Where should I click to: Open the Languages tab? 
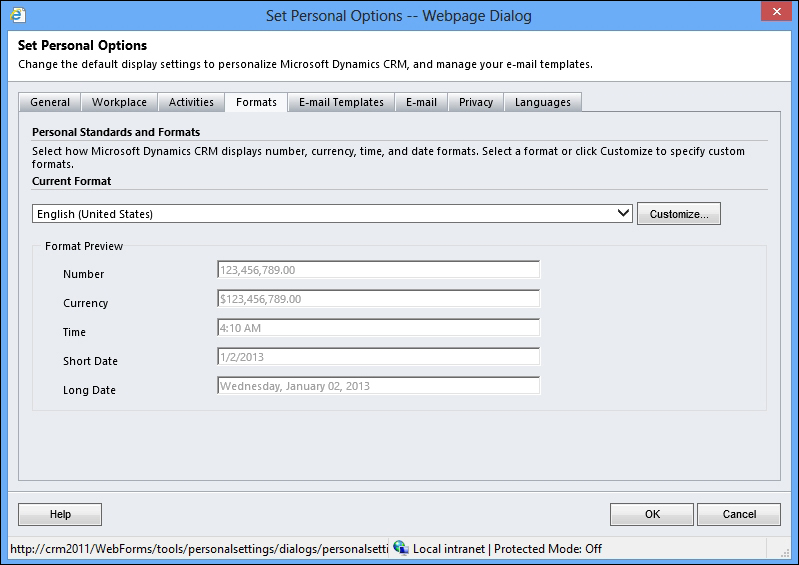coord(543,102)
